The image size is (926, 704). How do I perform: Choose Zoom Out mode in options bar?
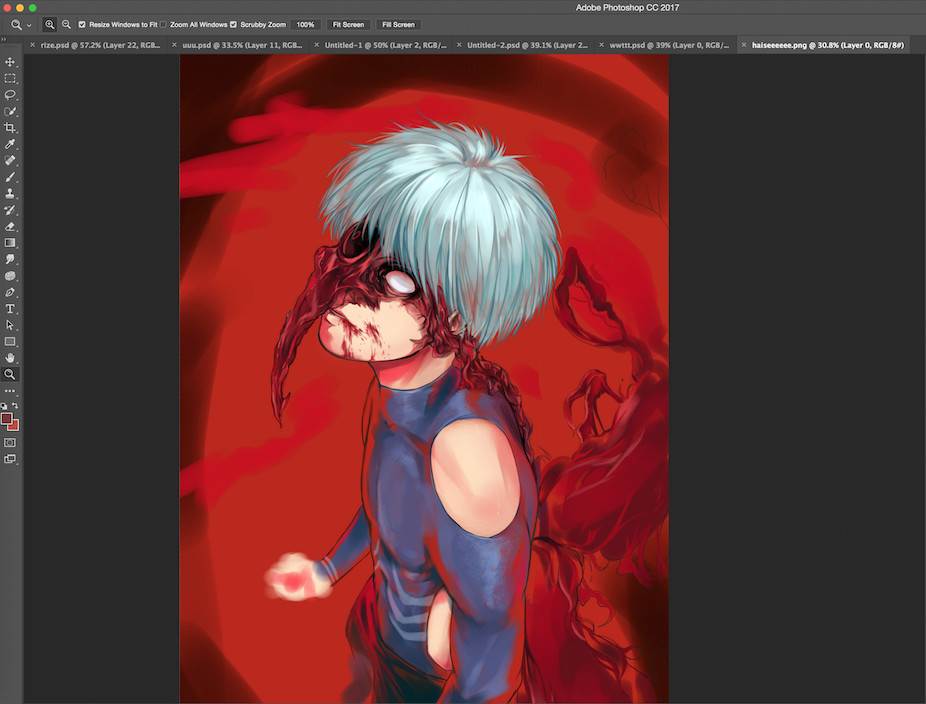66,25
